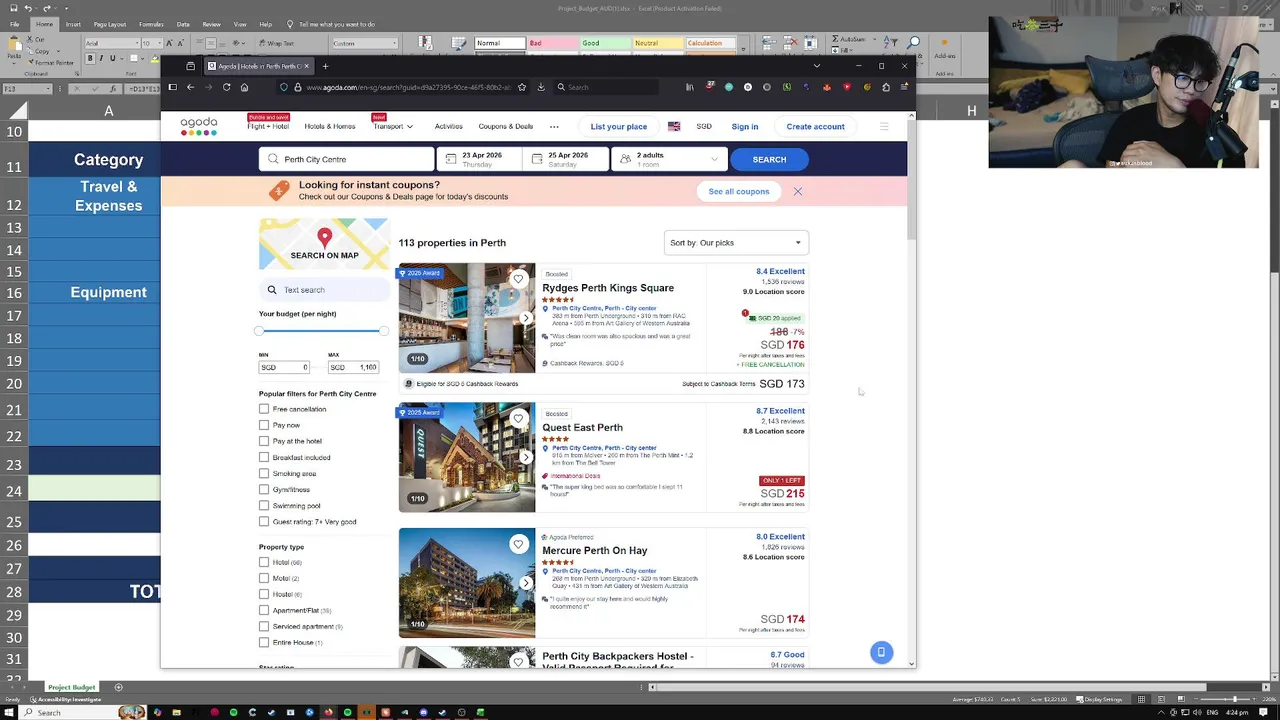Select the Good cell style in Excel
The image size is (1280, 720).
tap(604, 43)
